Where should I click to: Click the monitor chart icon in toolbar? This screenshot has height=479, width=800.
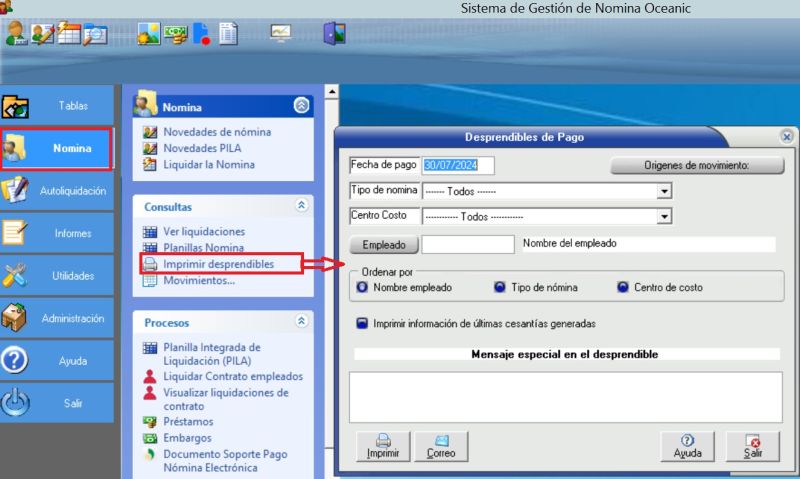coord(280,34)
